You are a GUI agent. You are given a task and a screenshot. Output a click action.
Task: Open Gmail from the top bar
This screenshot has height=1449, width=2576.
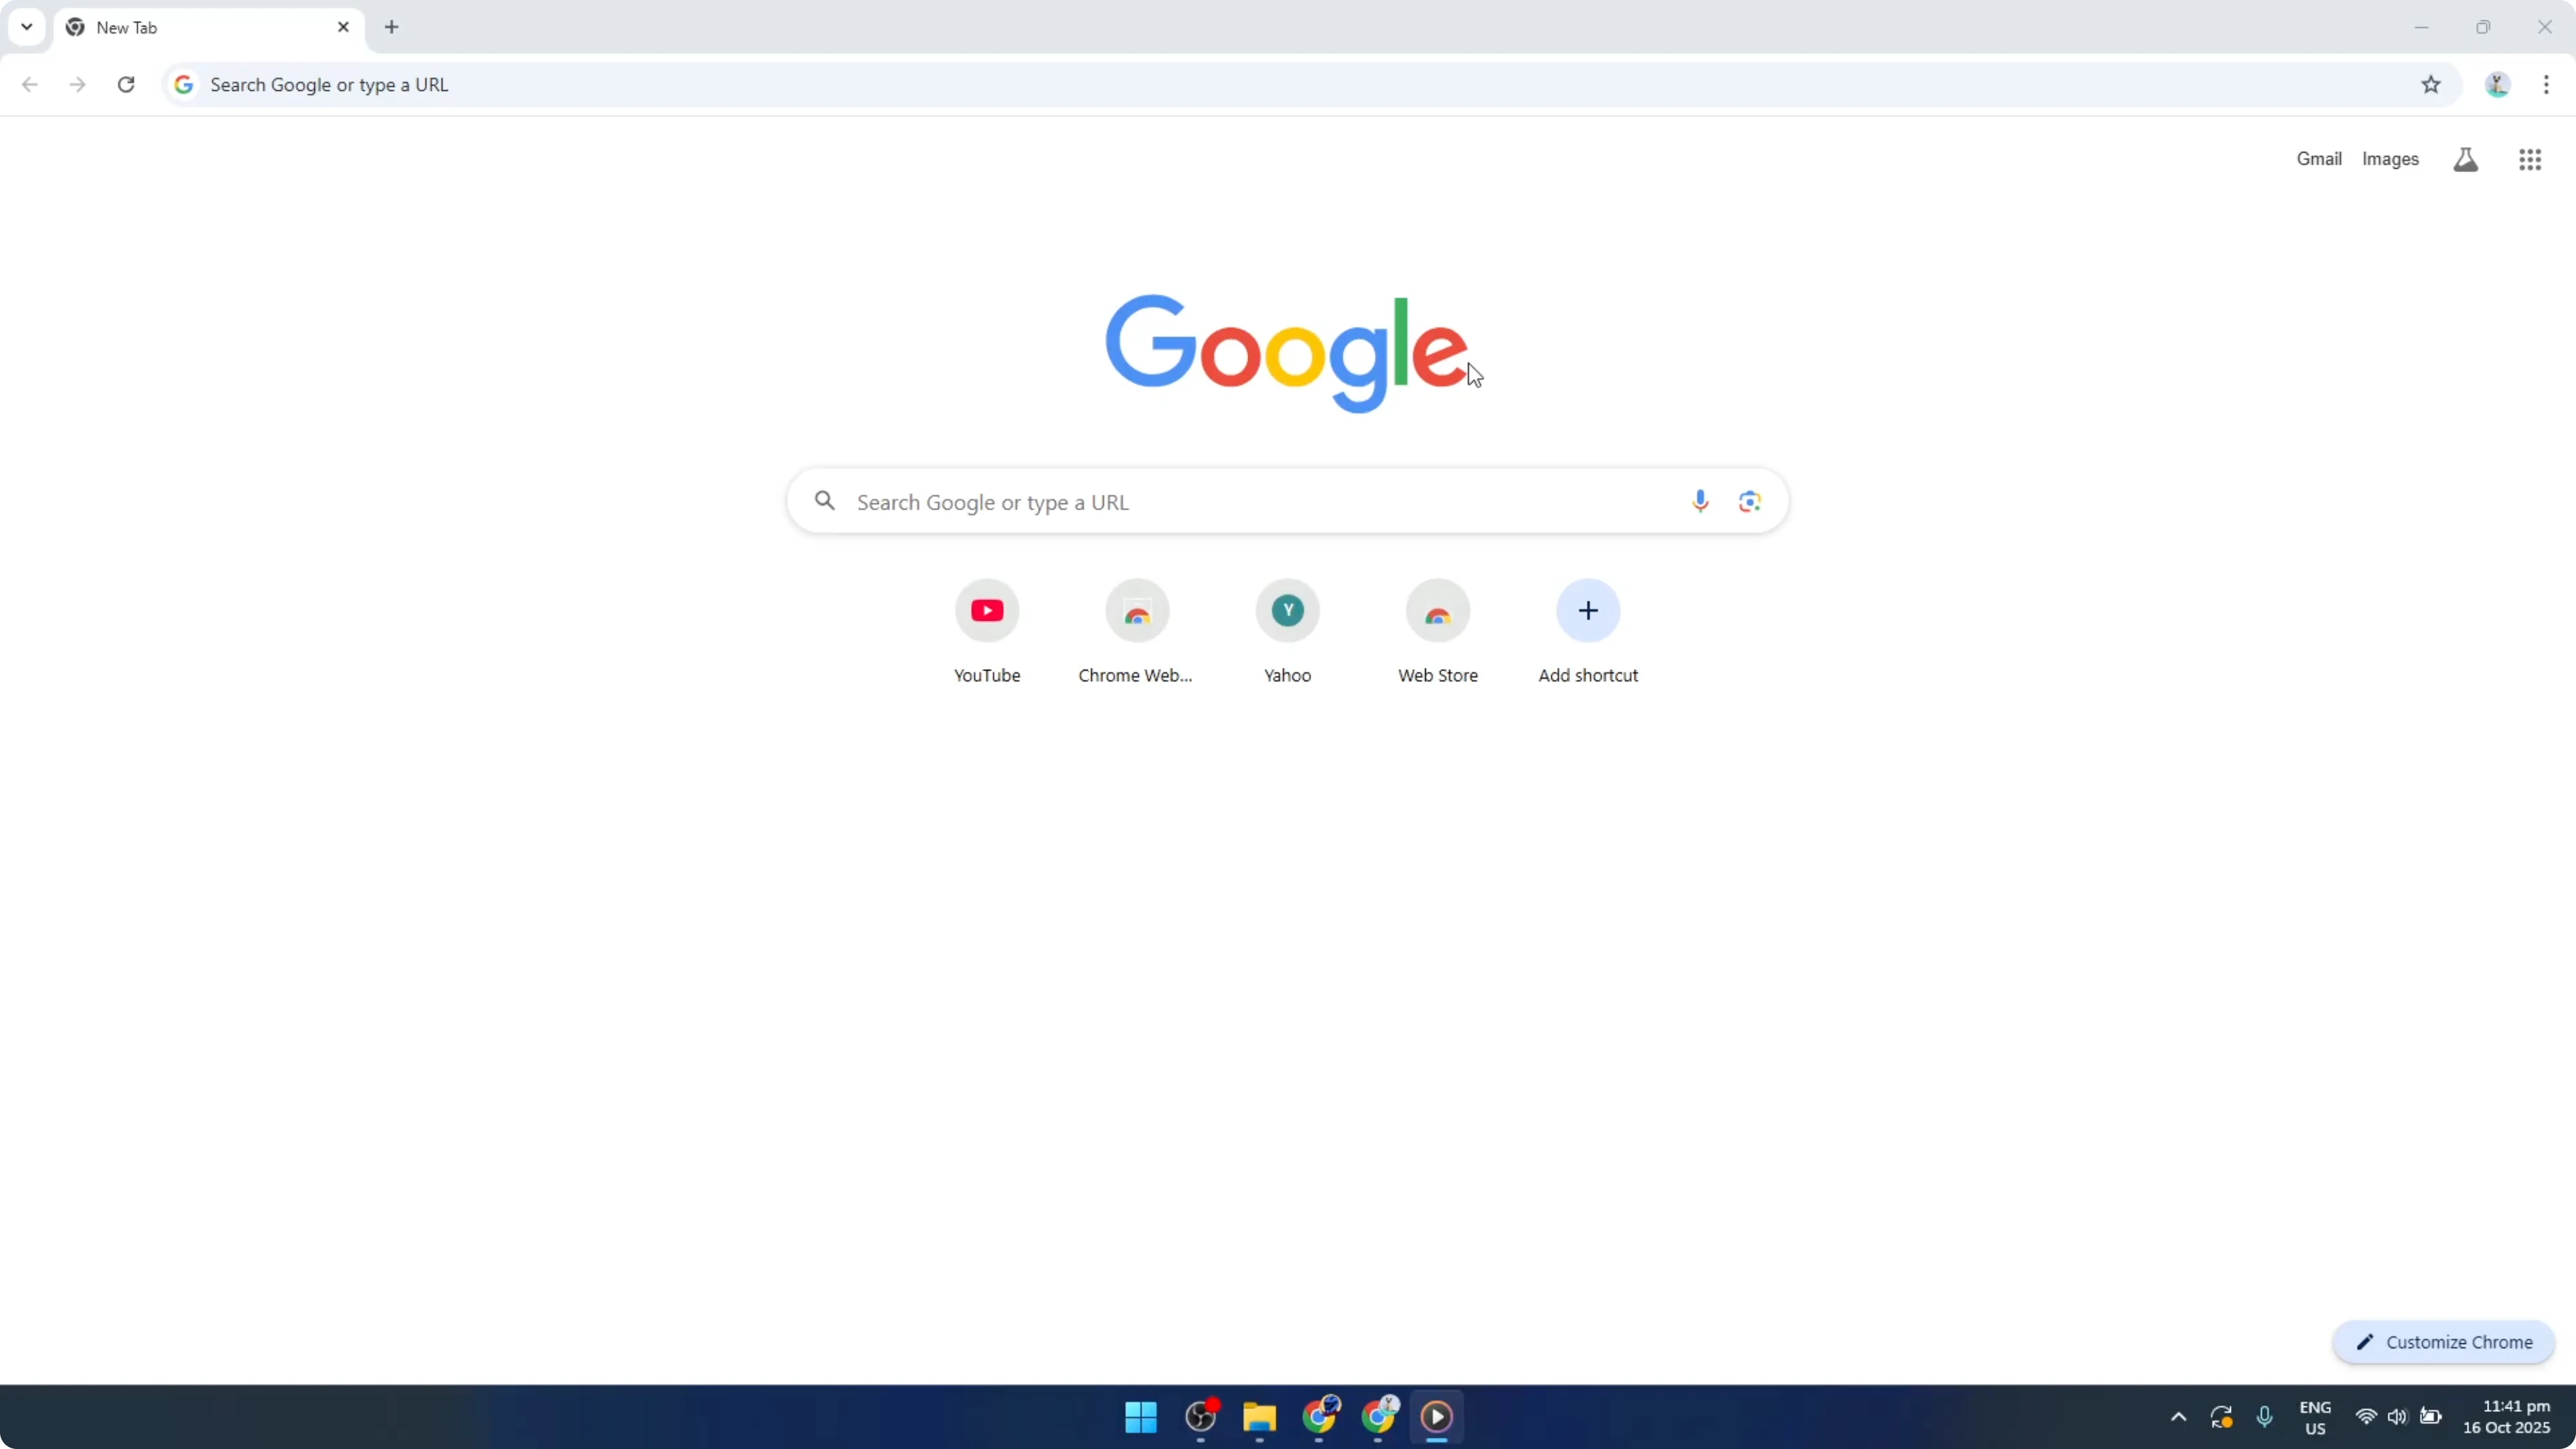click(x=2318, y=158)
